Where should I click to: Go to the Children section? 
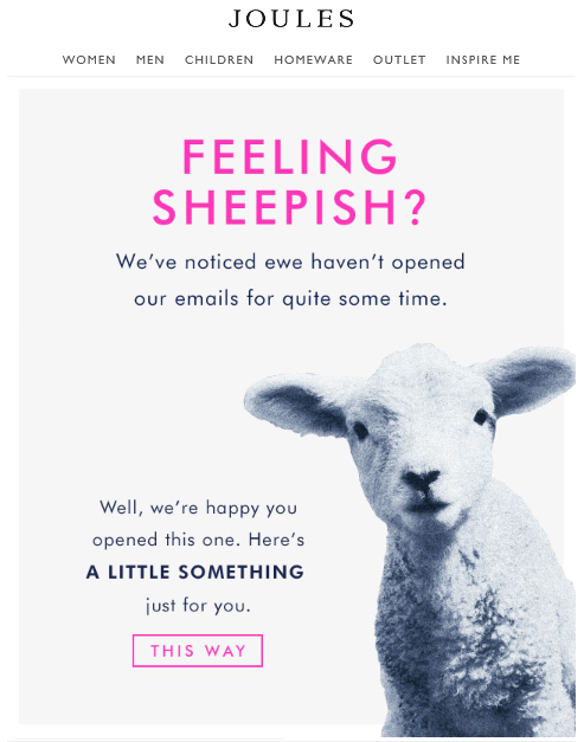pyautogui.click(x=219, y=60)
